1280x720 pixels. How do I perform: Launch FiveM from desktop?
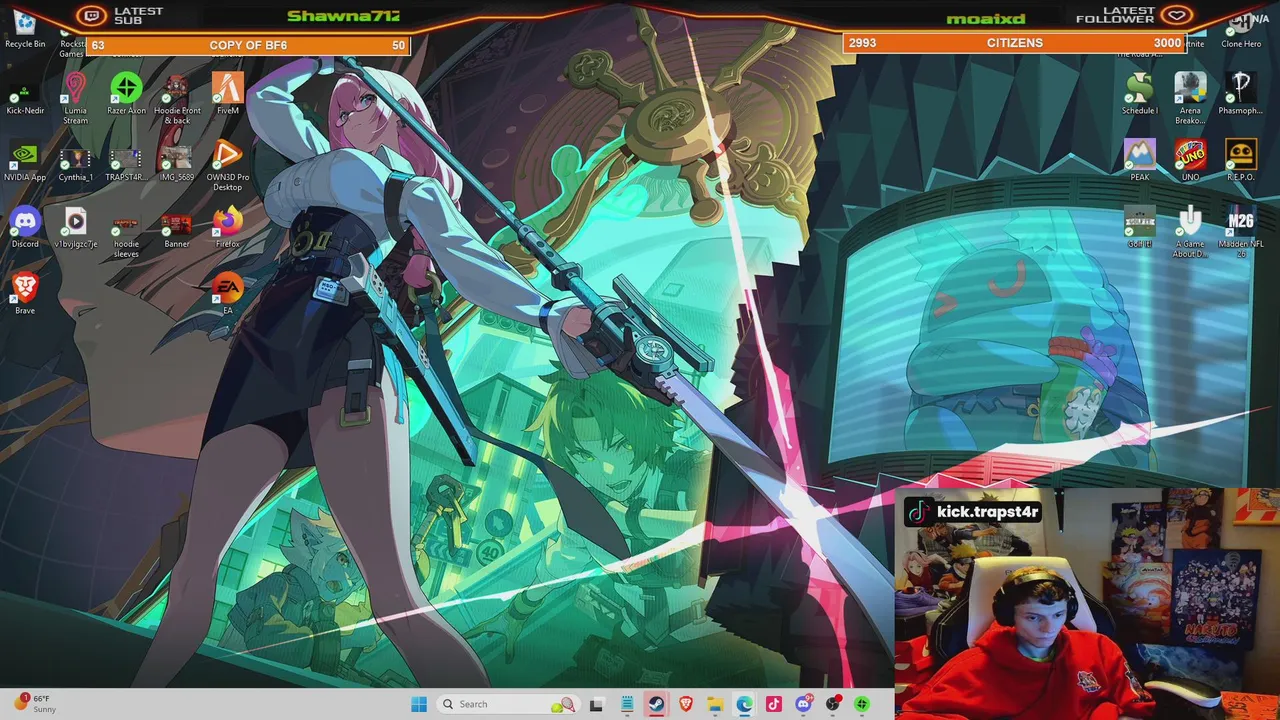227,95
